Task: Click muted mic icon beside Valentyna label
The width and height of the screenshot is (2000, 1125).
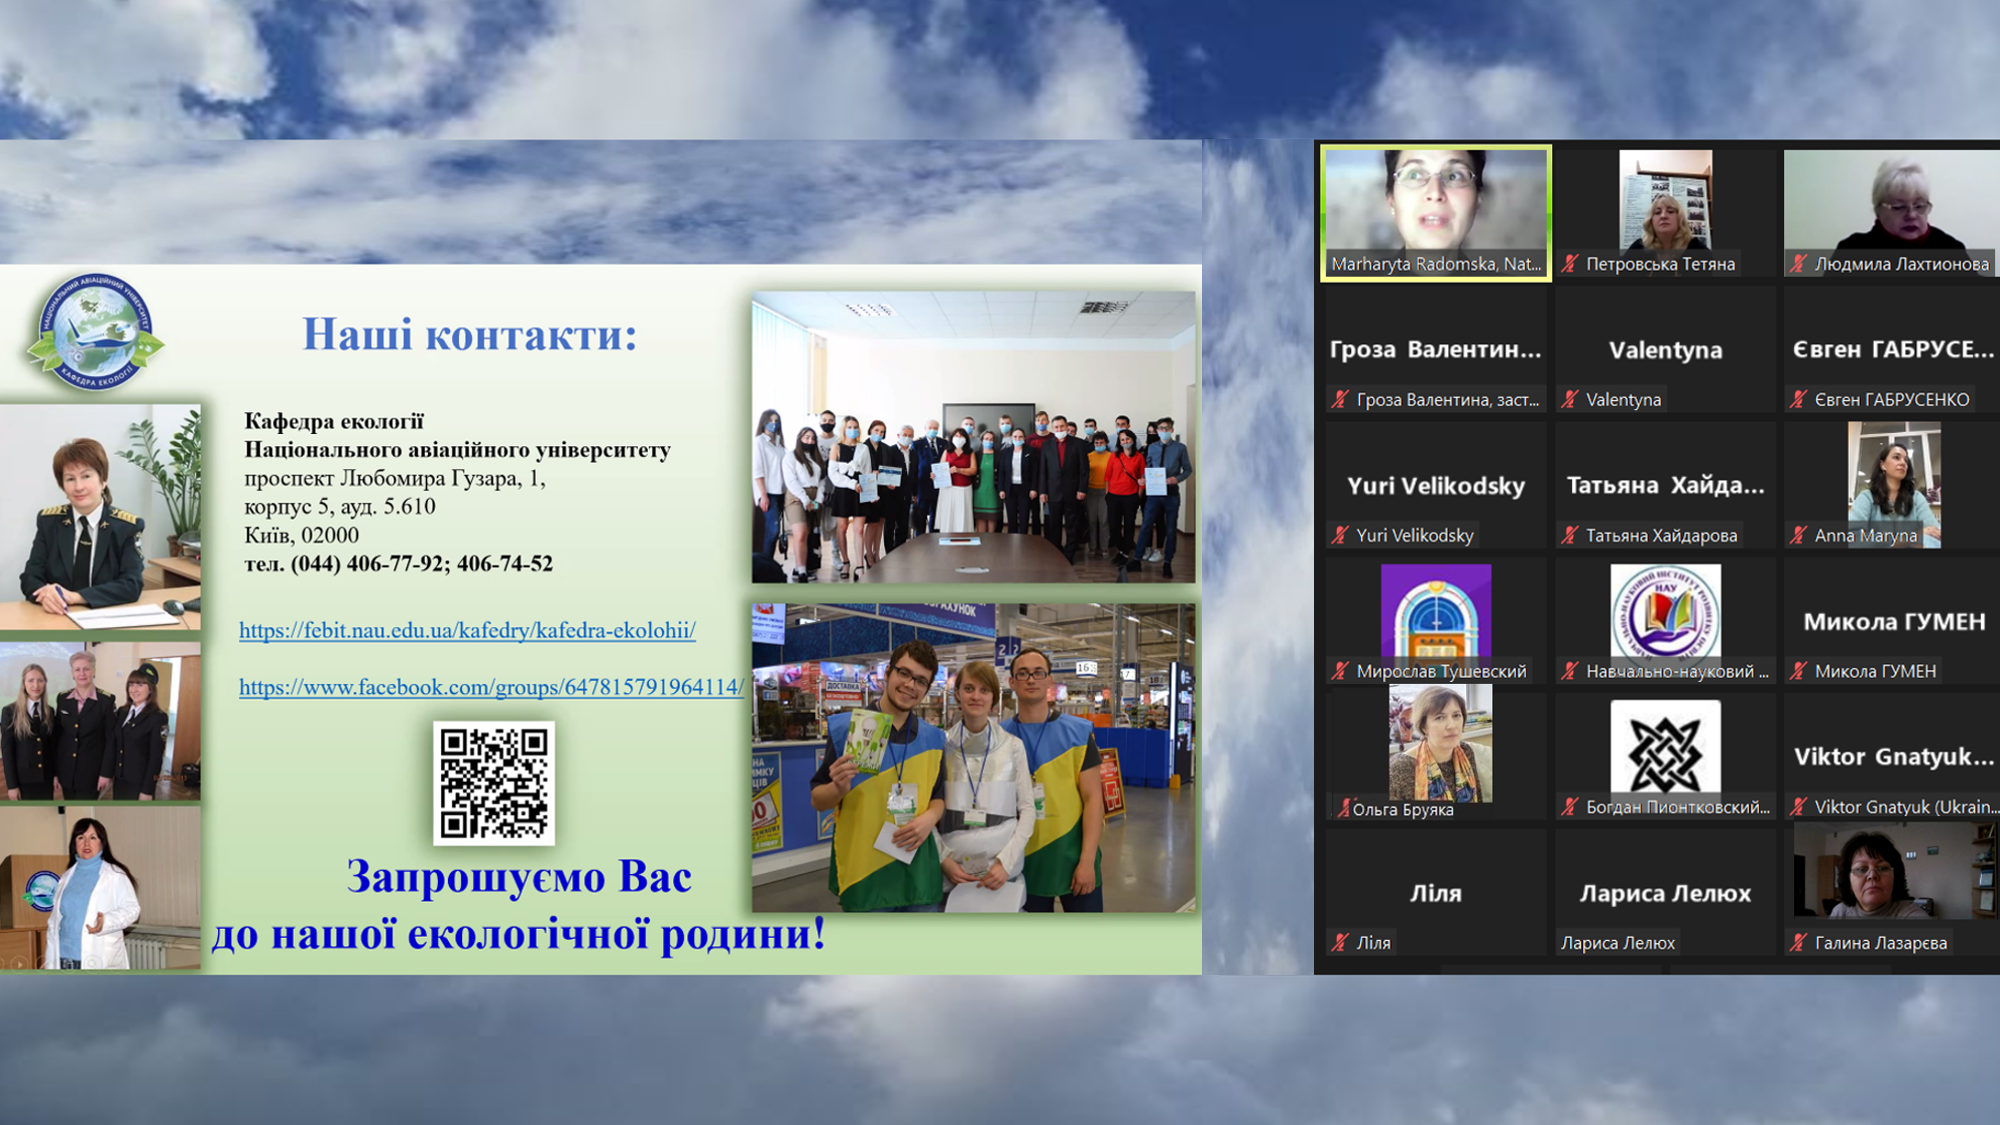Action: [x=1570, y=399]
